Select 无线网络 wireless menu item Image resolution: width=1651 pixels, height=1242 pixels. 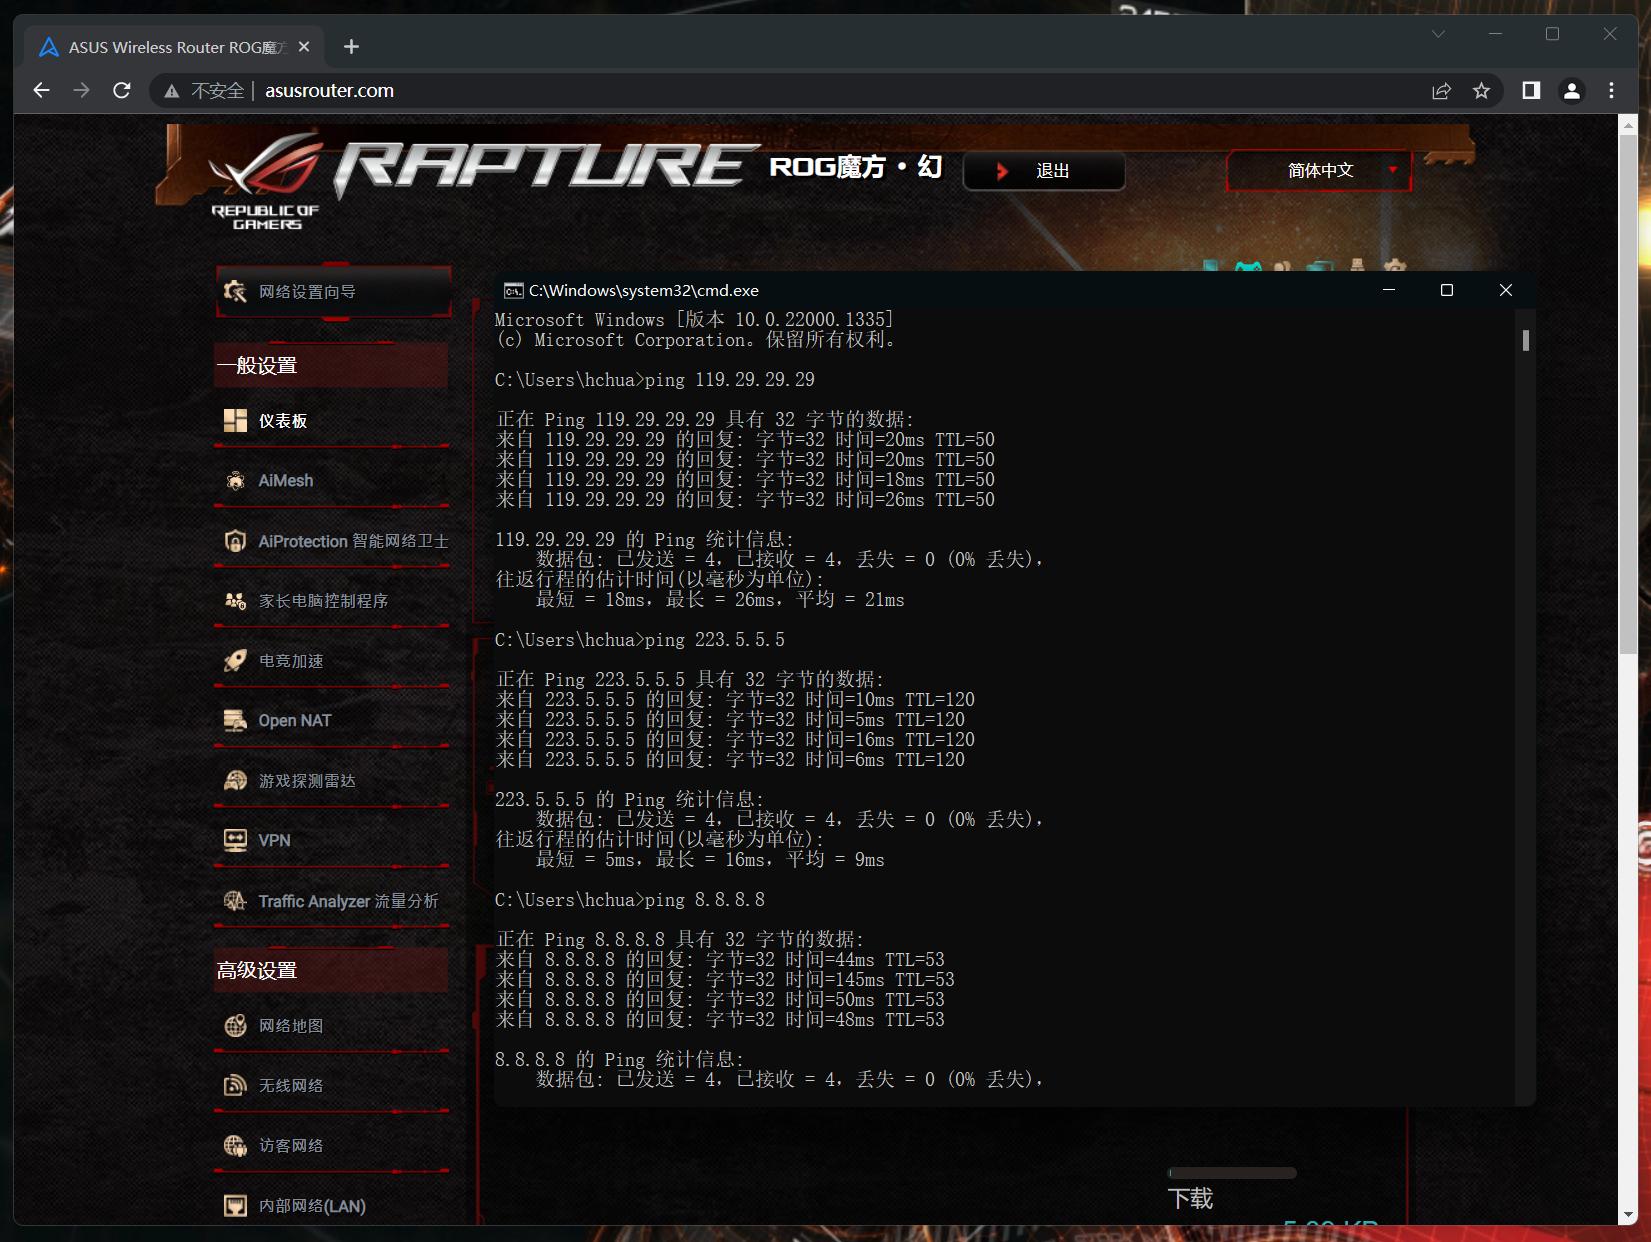pyautogui.click(x=290, y=1086)
